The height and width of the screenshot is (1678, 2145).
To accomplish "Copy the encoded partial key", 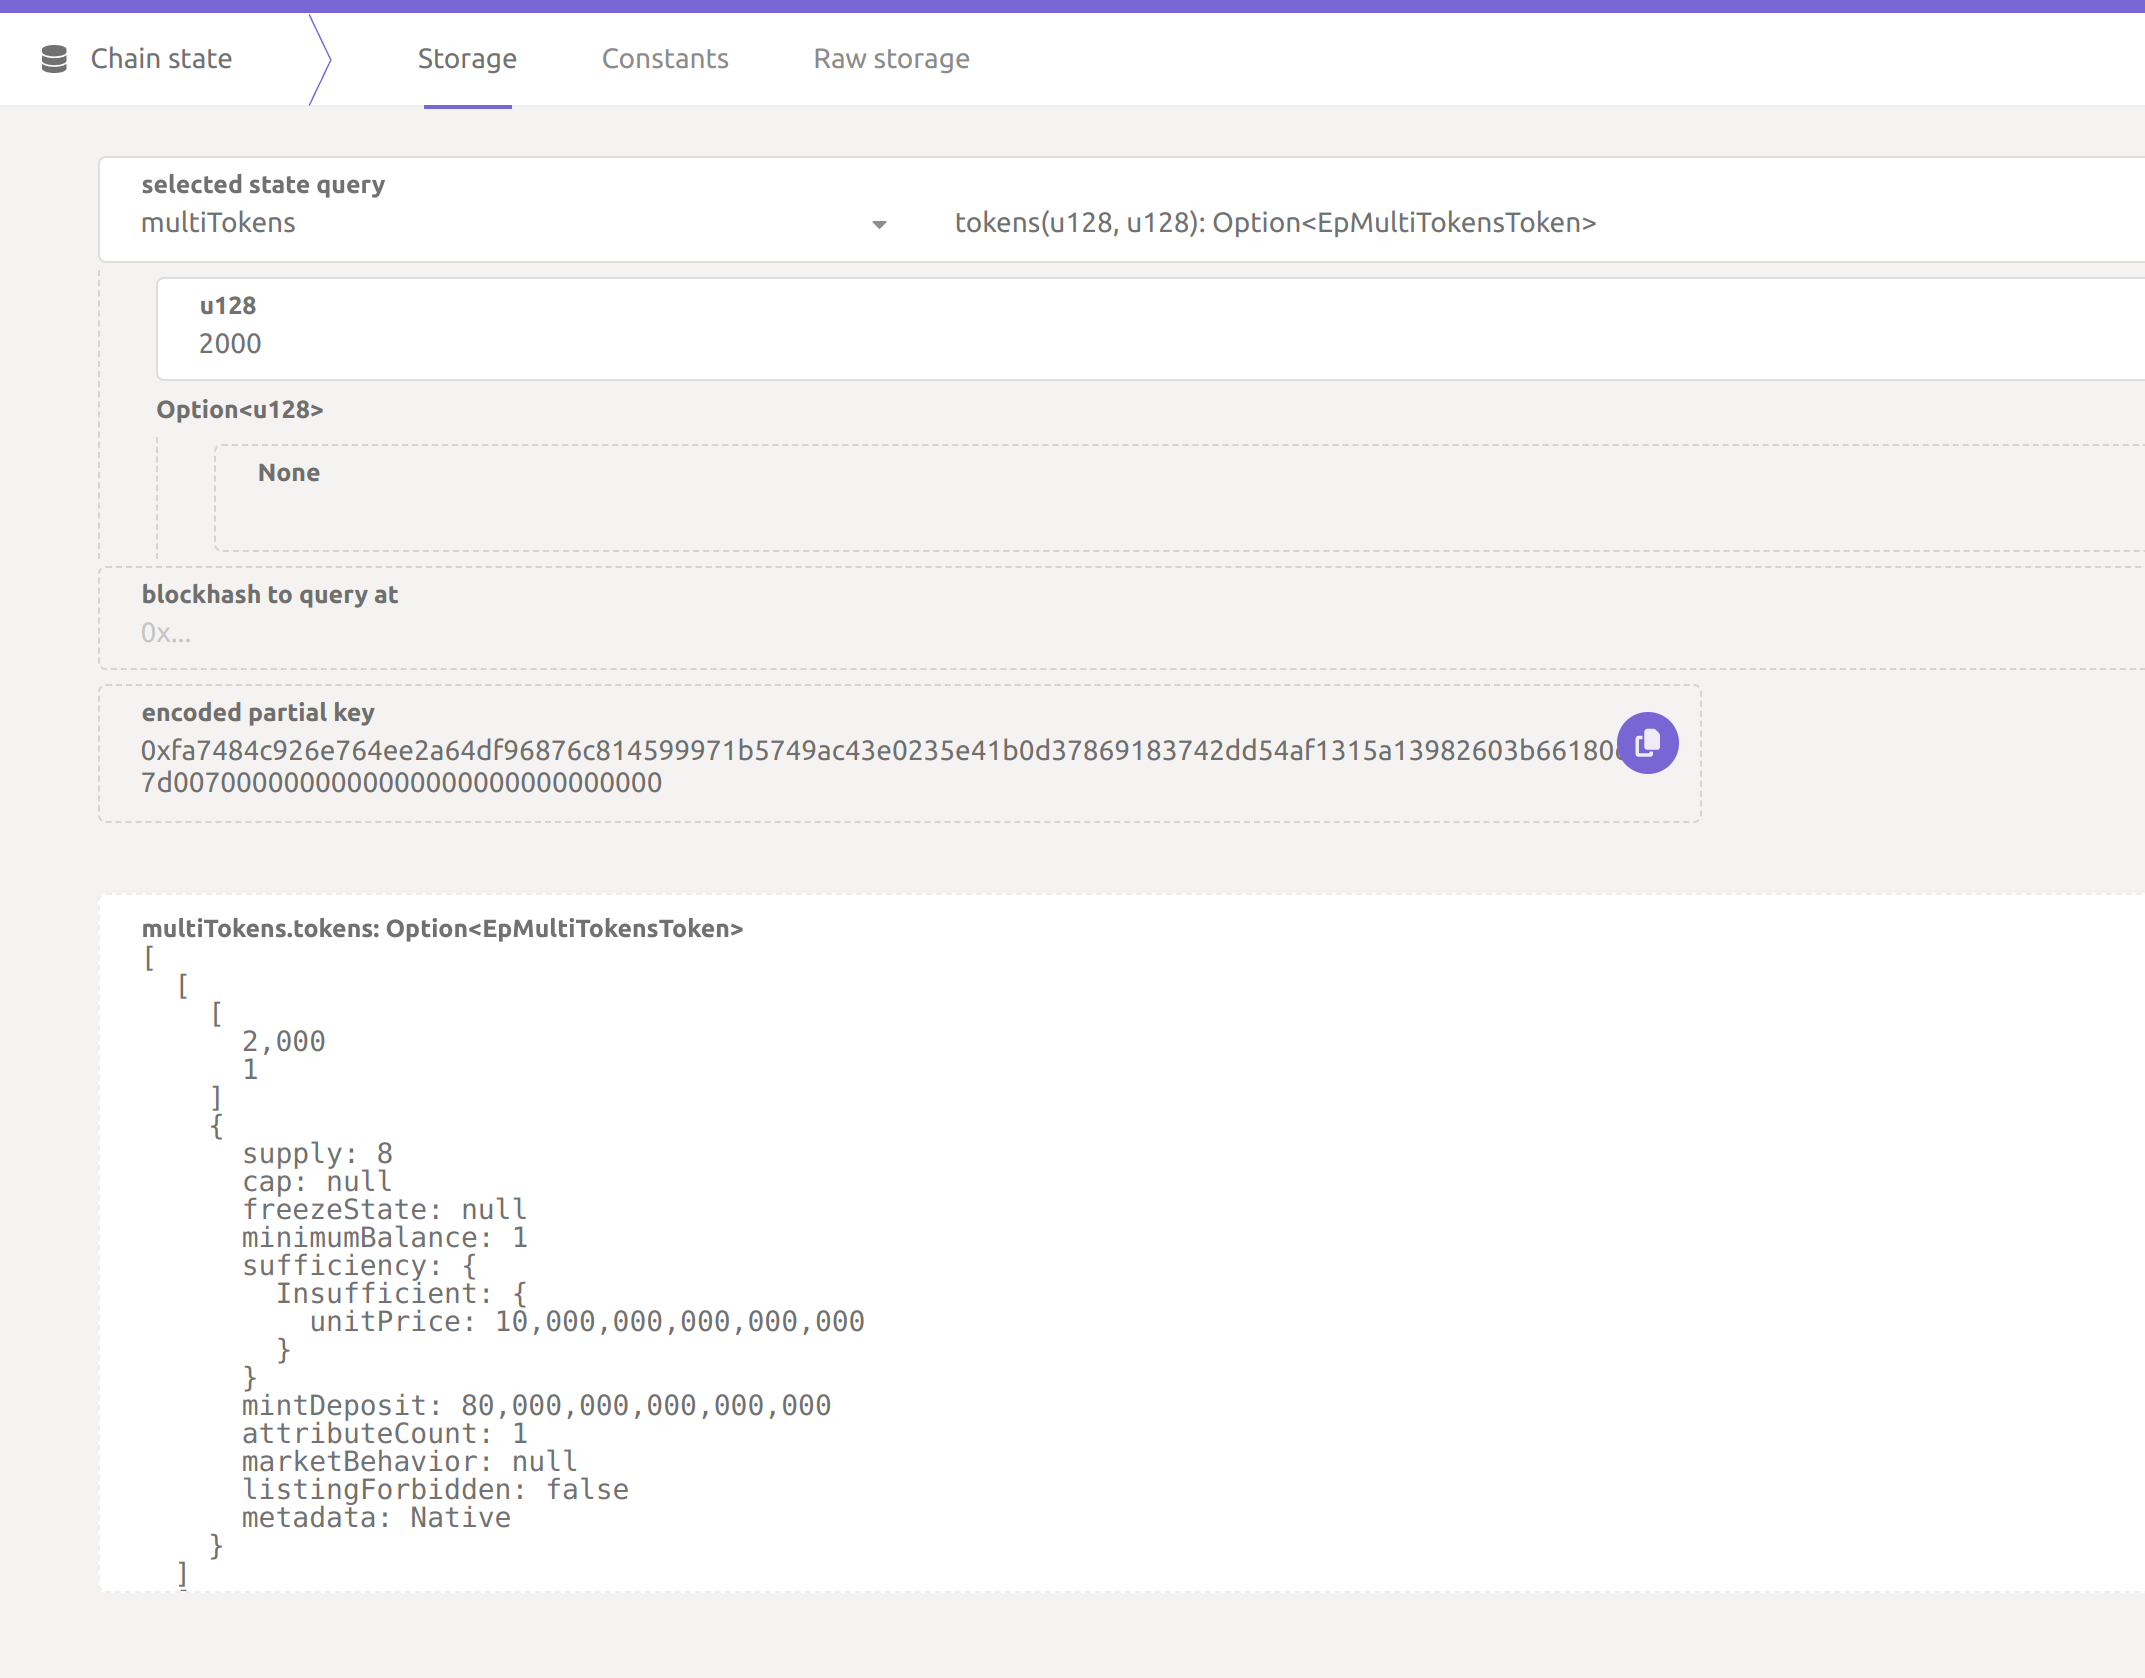I will (1647, 743).
